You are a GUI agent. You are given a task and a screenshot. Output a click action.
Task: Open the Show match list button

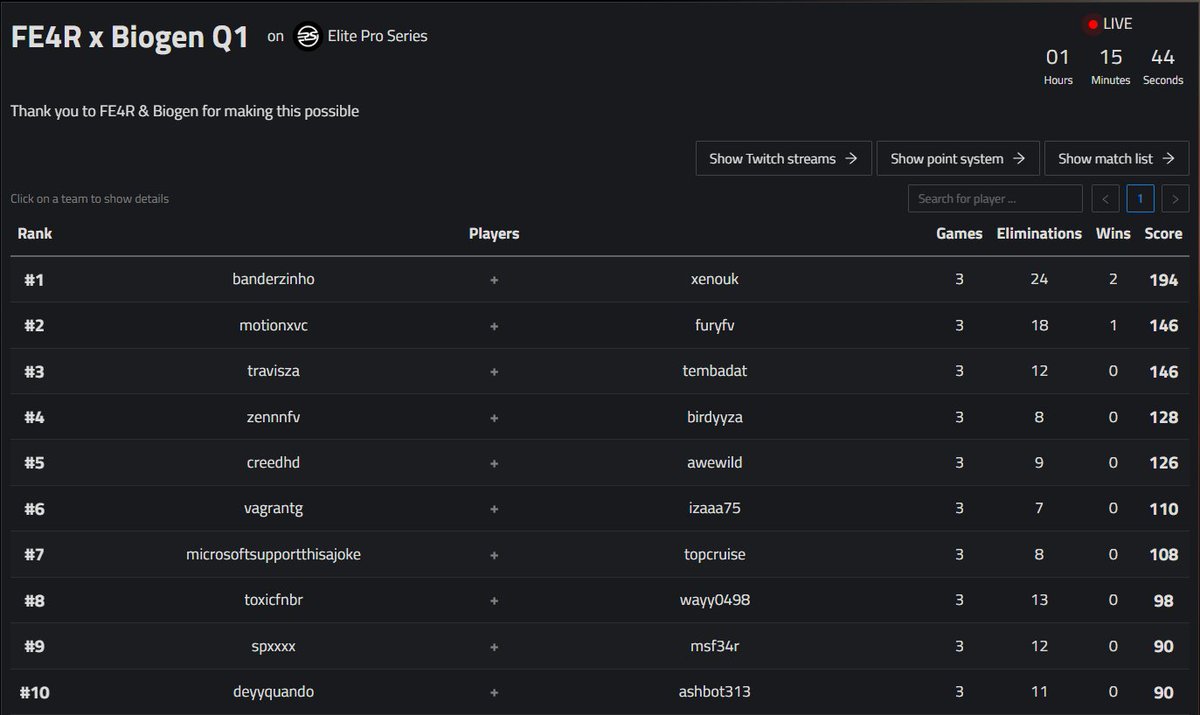pos(1116,158)
